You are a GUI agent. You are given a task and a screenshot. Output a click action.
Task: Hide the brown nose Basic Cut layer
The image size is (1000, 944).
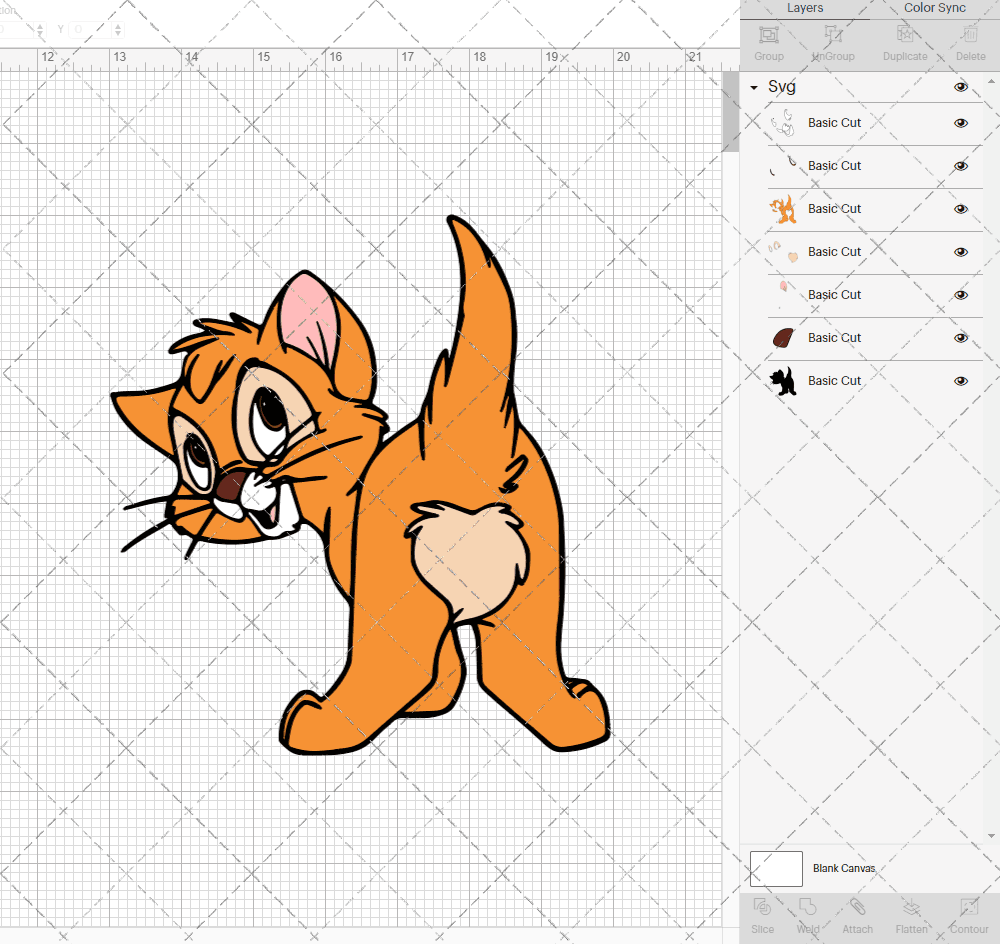pyautogui.click(x=960, y=338)
